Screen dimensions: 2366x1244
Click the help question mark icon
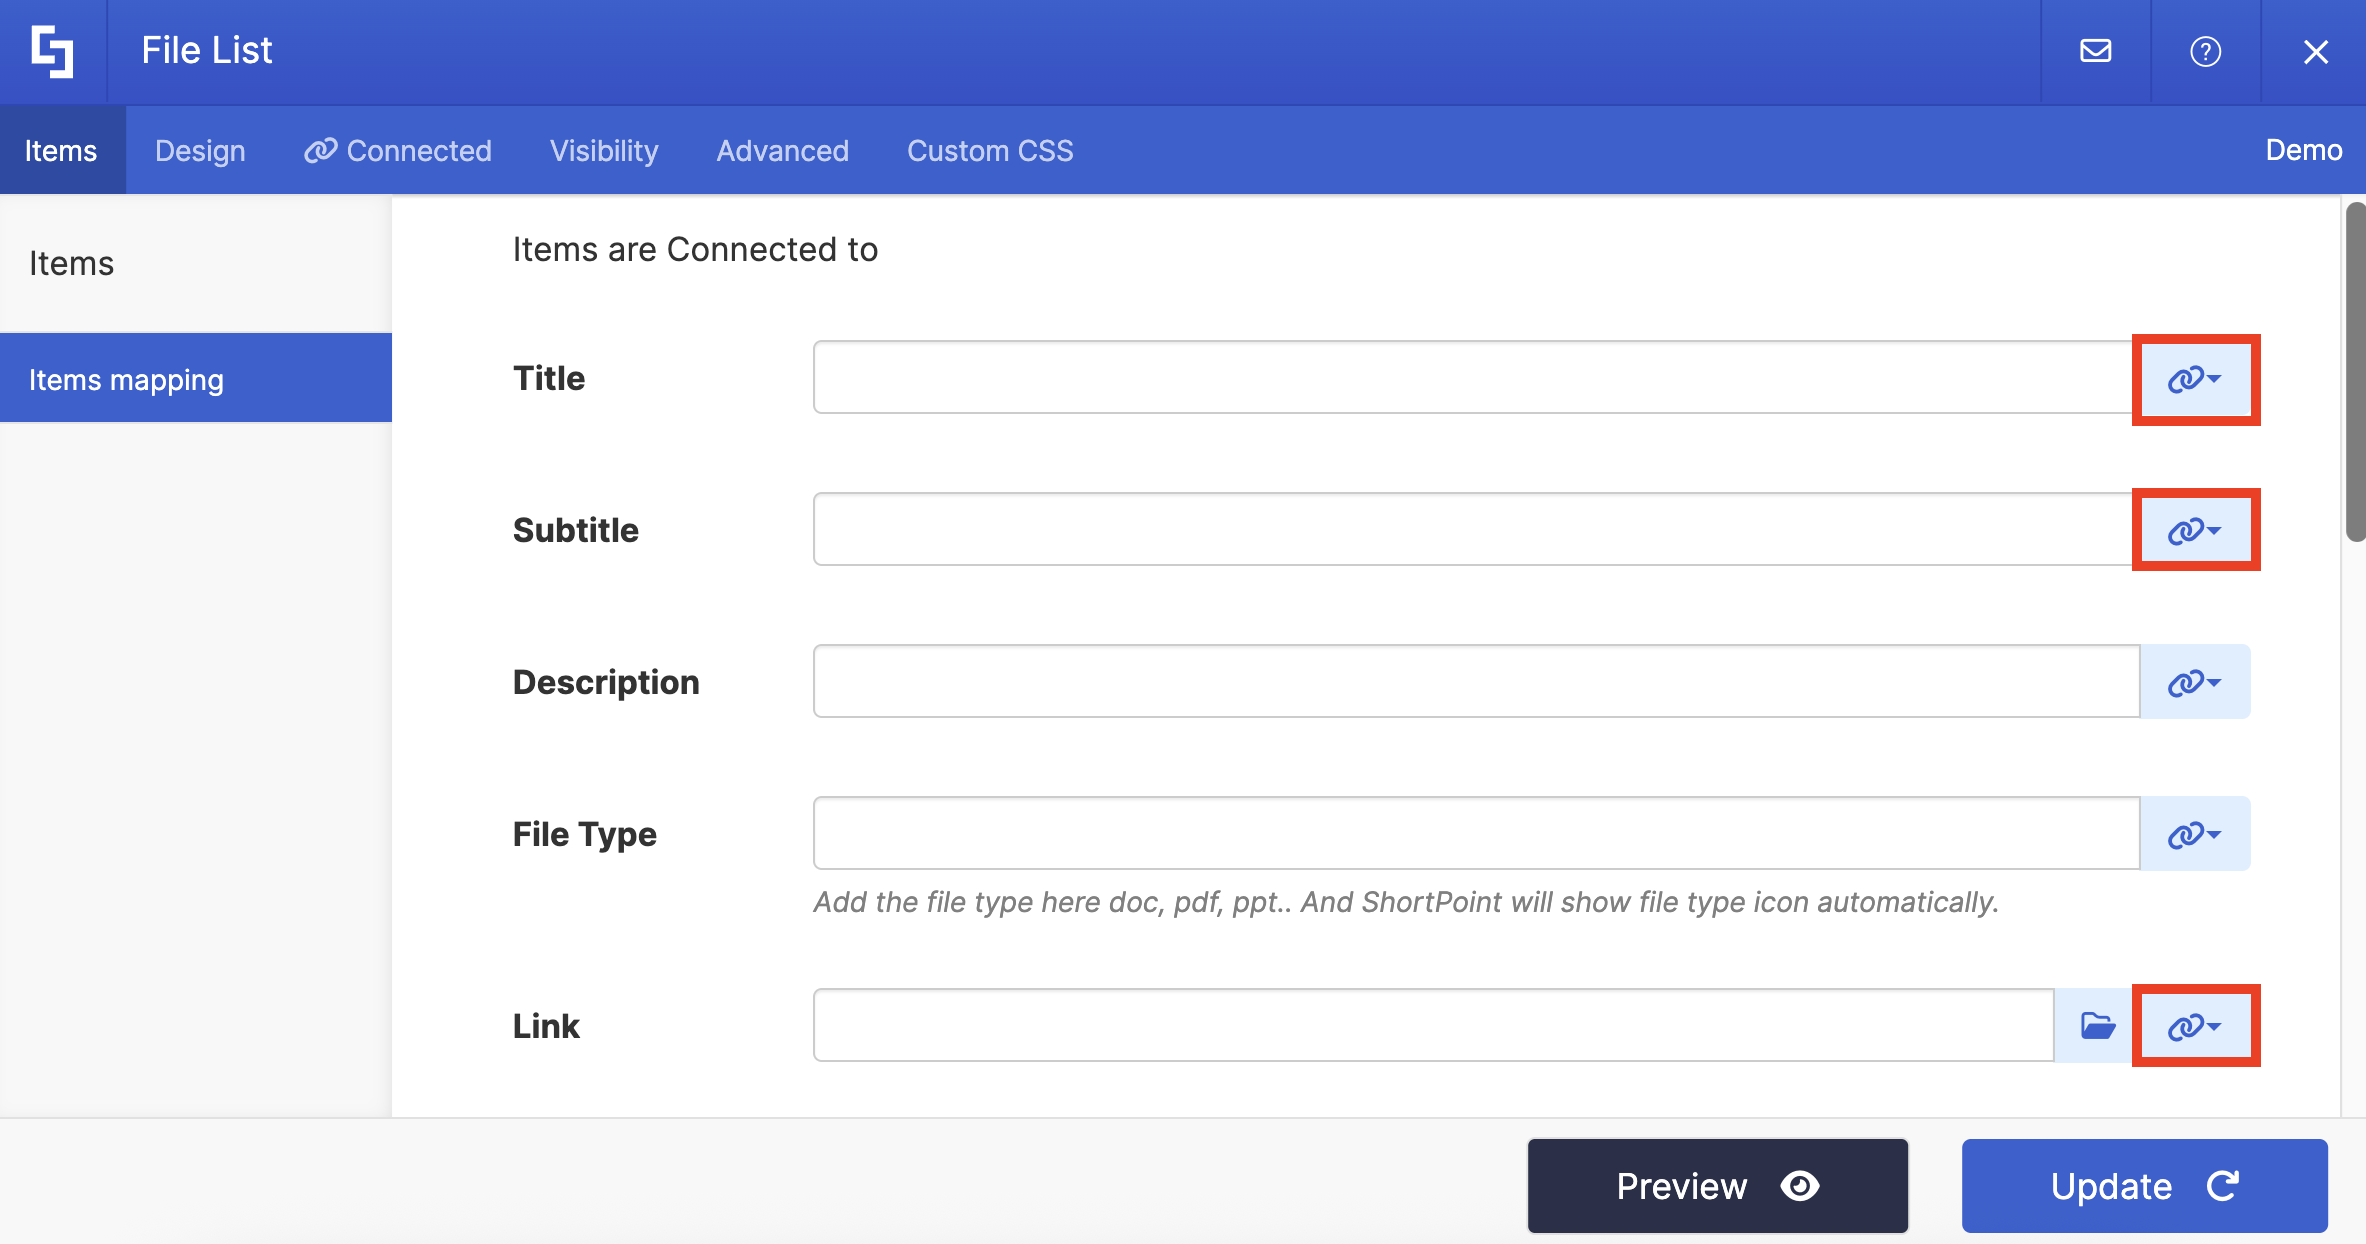click(2205, 51)
